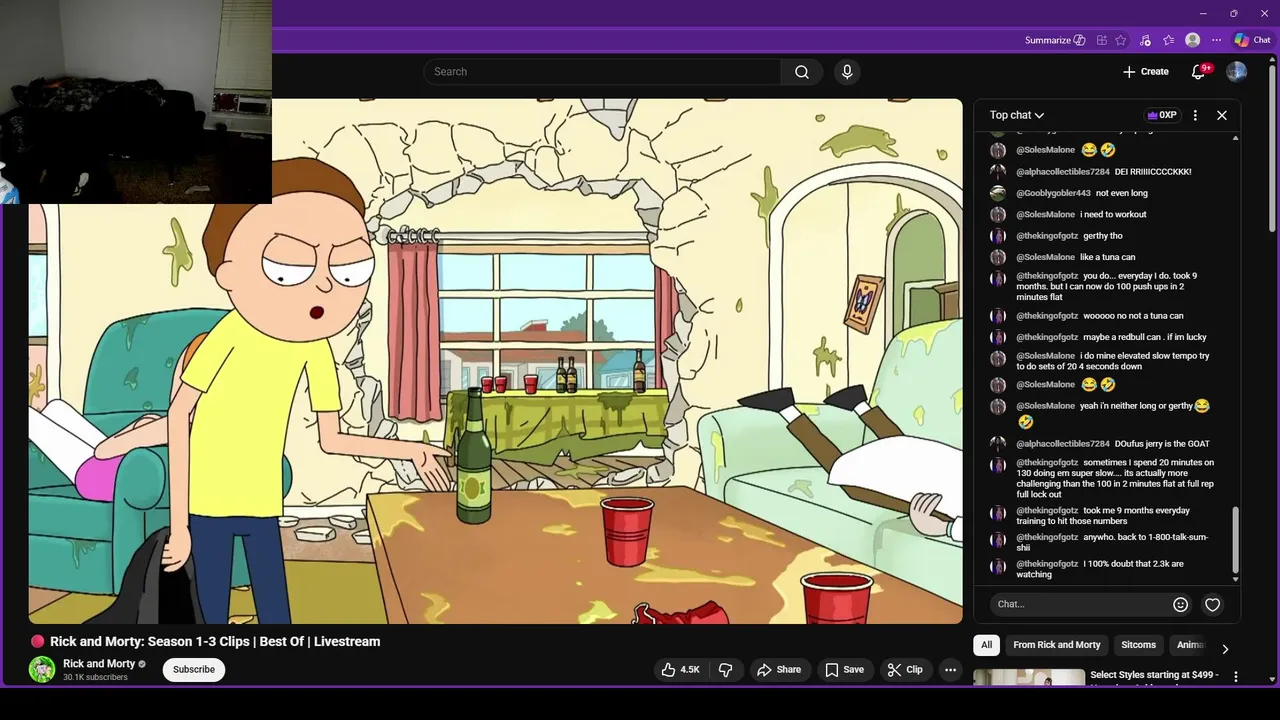This screenshot has height=720, width=1280.
Task: Click the Summarize Copilot button
Action: tap(1055, 40)
